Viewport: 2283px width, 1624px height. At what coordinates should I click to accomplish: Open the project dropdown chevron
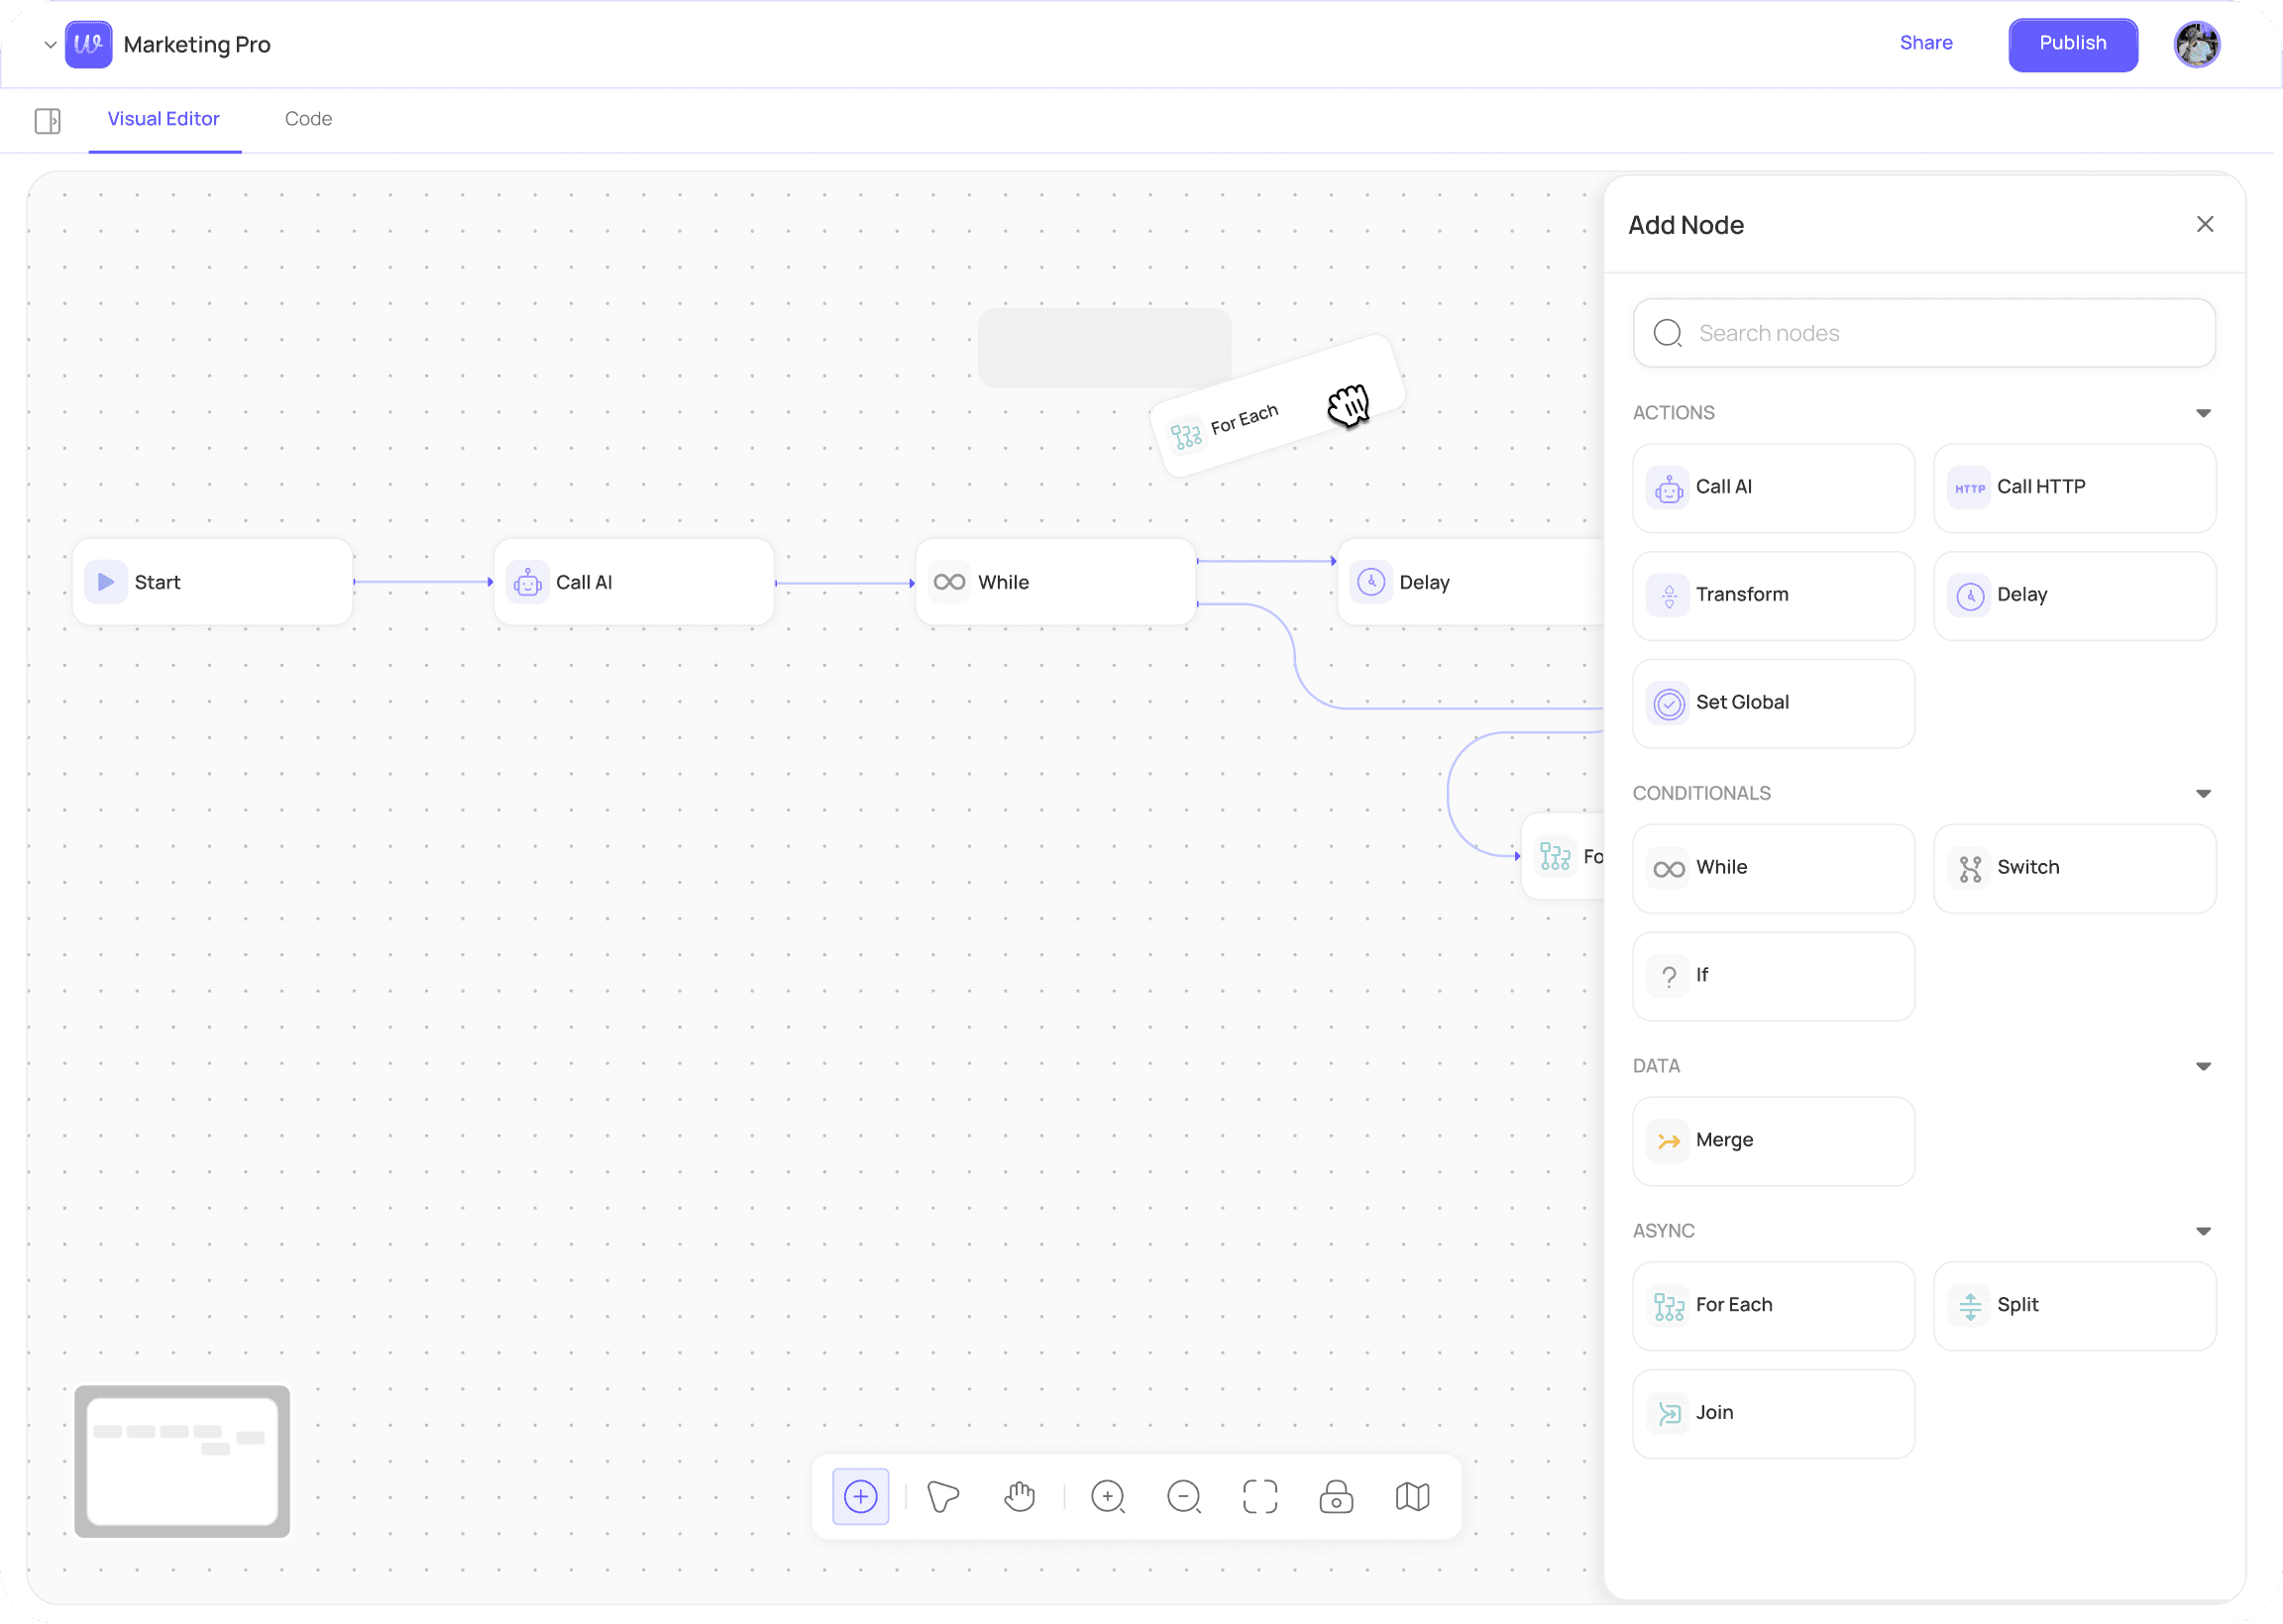tap(50, 45)
